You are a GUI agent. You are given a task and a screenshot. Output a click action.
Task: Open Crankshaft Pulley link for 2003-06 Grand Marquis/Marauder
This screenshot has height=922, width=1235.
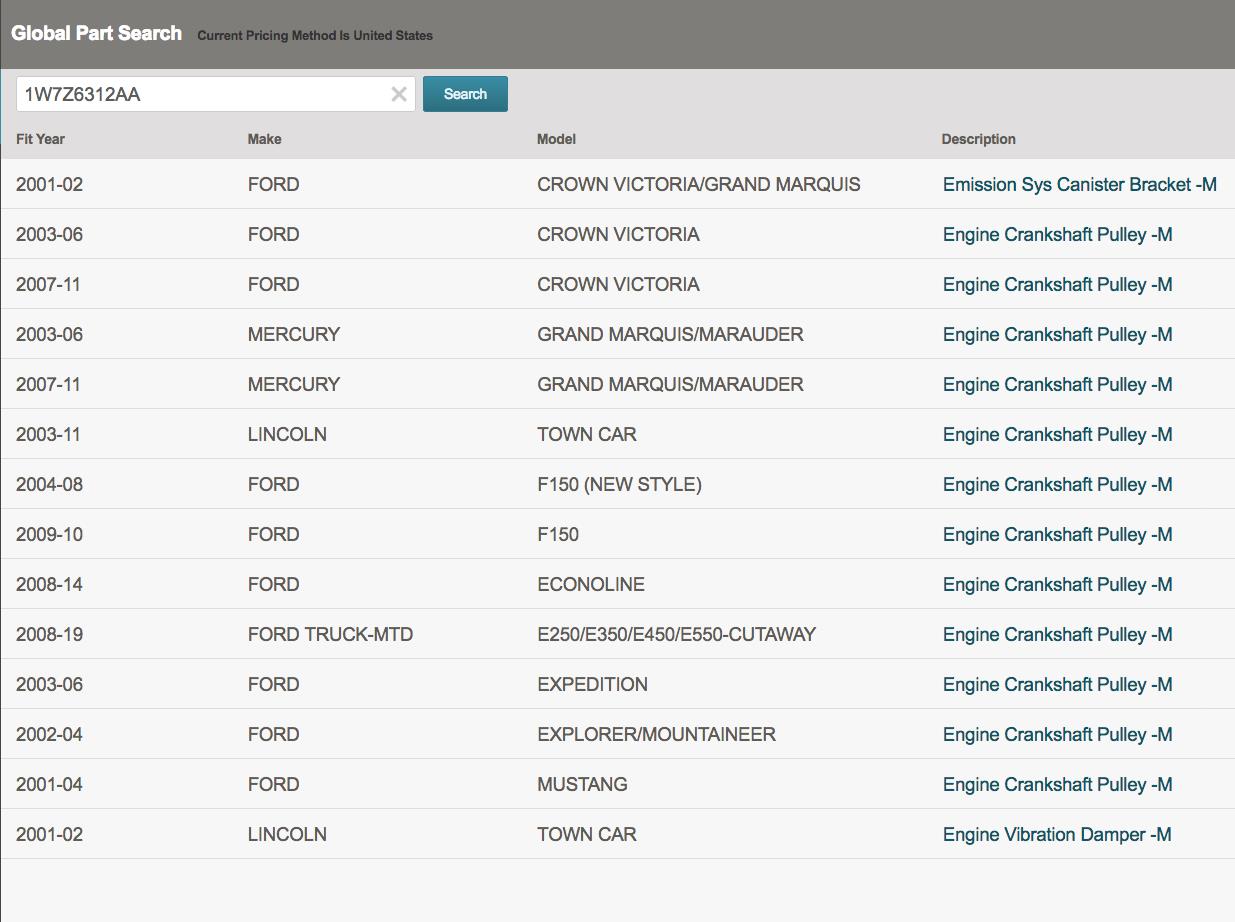pos(1057,335)
